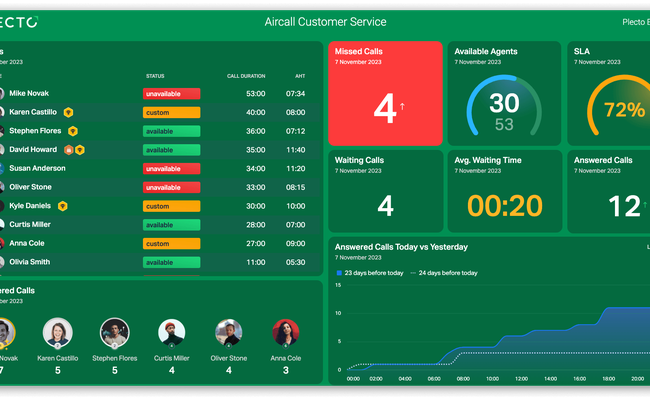Click Susan Anderson's unavailable status badge

point(172,169)
